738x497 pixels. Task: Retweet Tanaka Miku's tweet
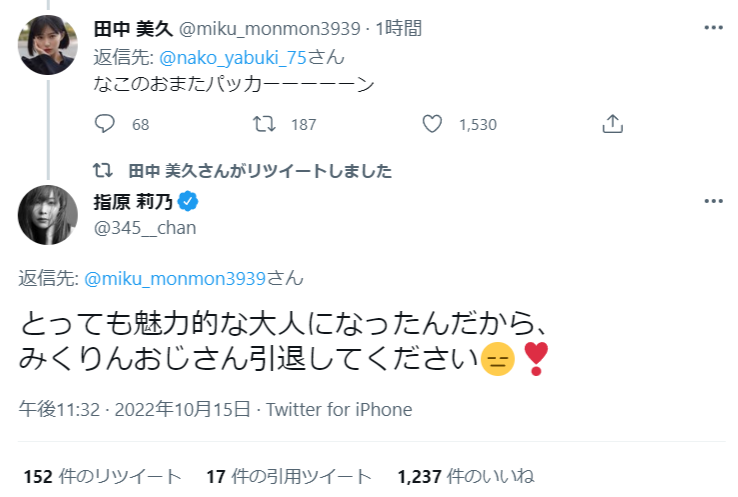[264, 124]
